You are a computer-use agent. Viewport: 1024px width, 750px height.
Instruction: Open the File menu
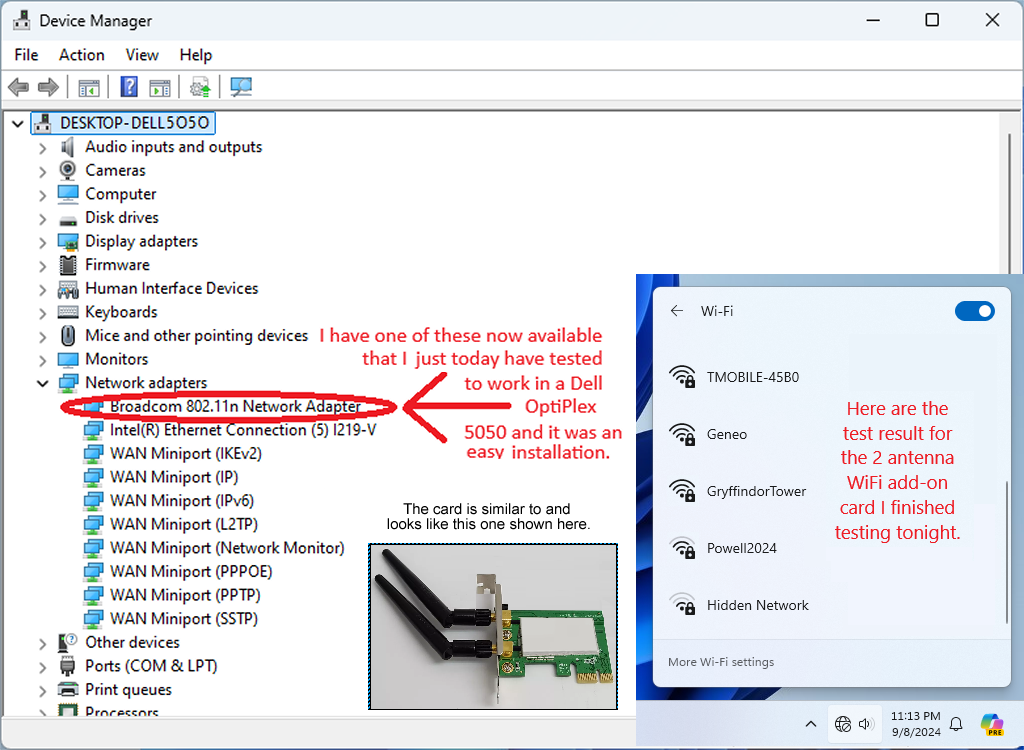(x=26, y=55)
